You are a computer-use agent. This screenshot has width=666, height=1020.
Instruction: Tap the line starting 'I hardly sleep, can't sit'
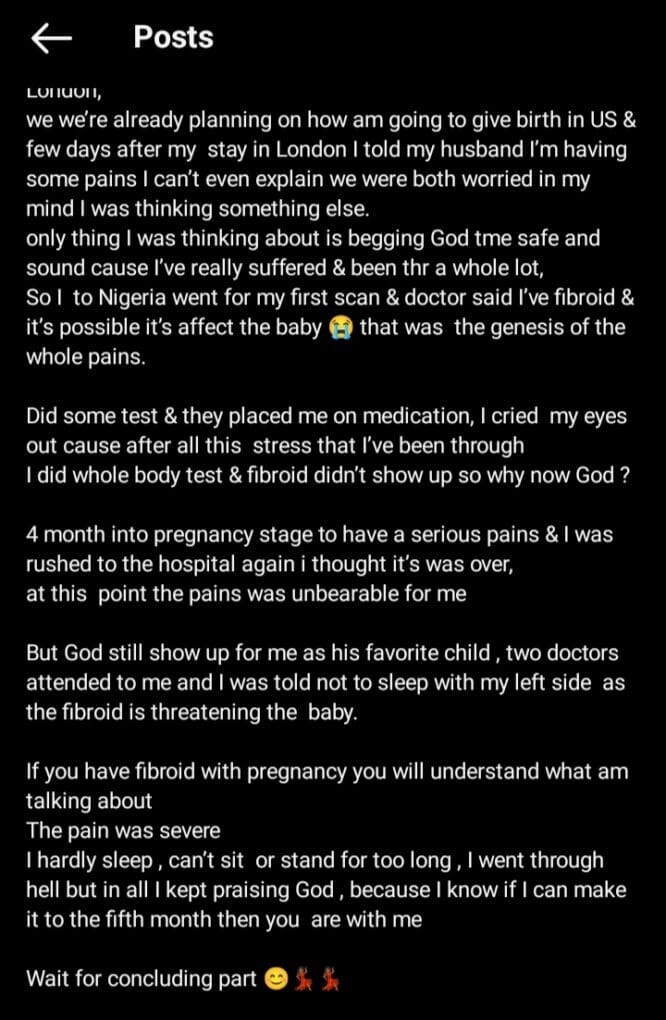tap(315, 861)
